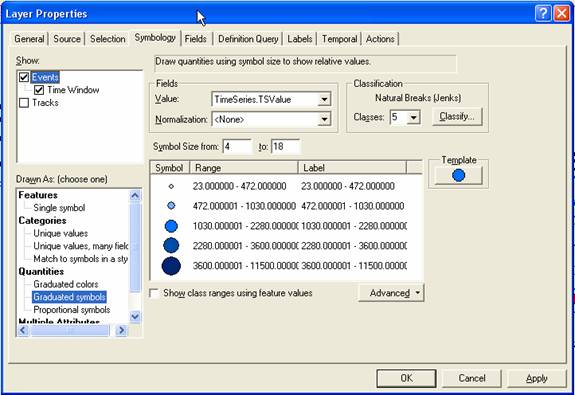Click the Symbol Size to field
Screen dimensions: 575x395
[x=285, y=146]
